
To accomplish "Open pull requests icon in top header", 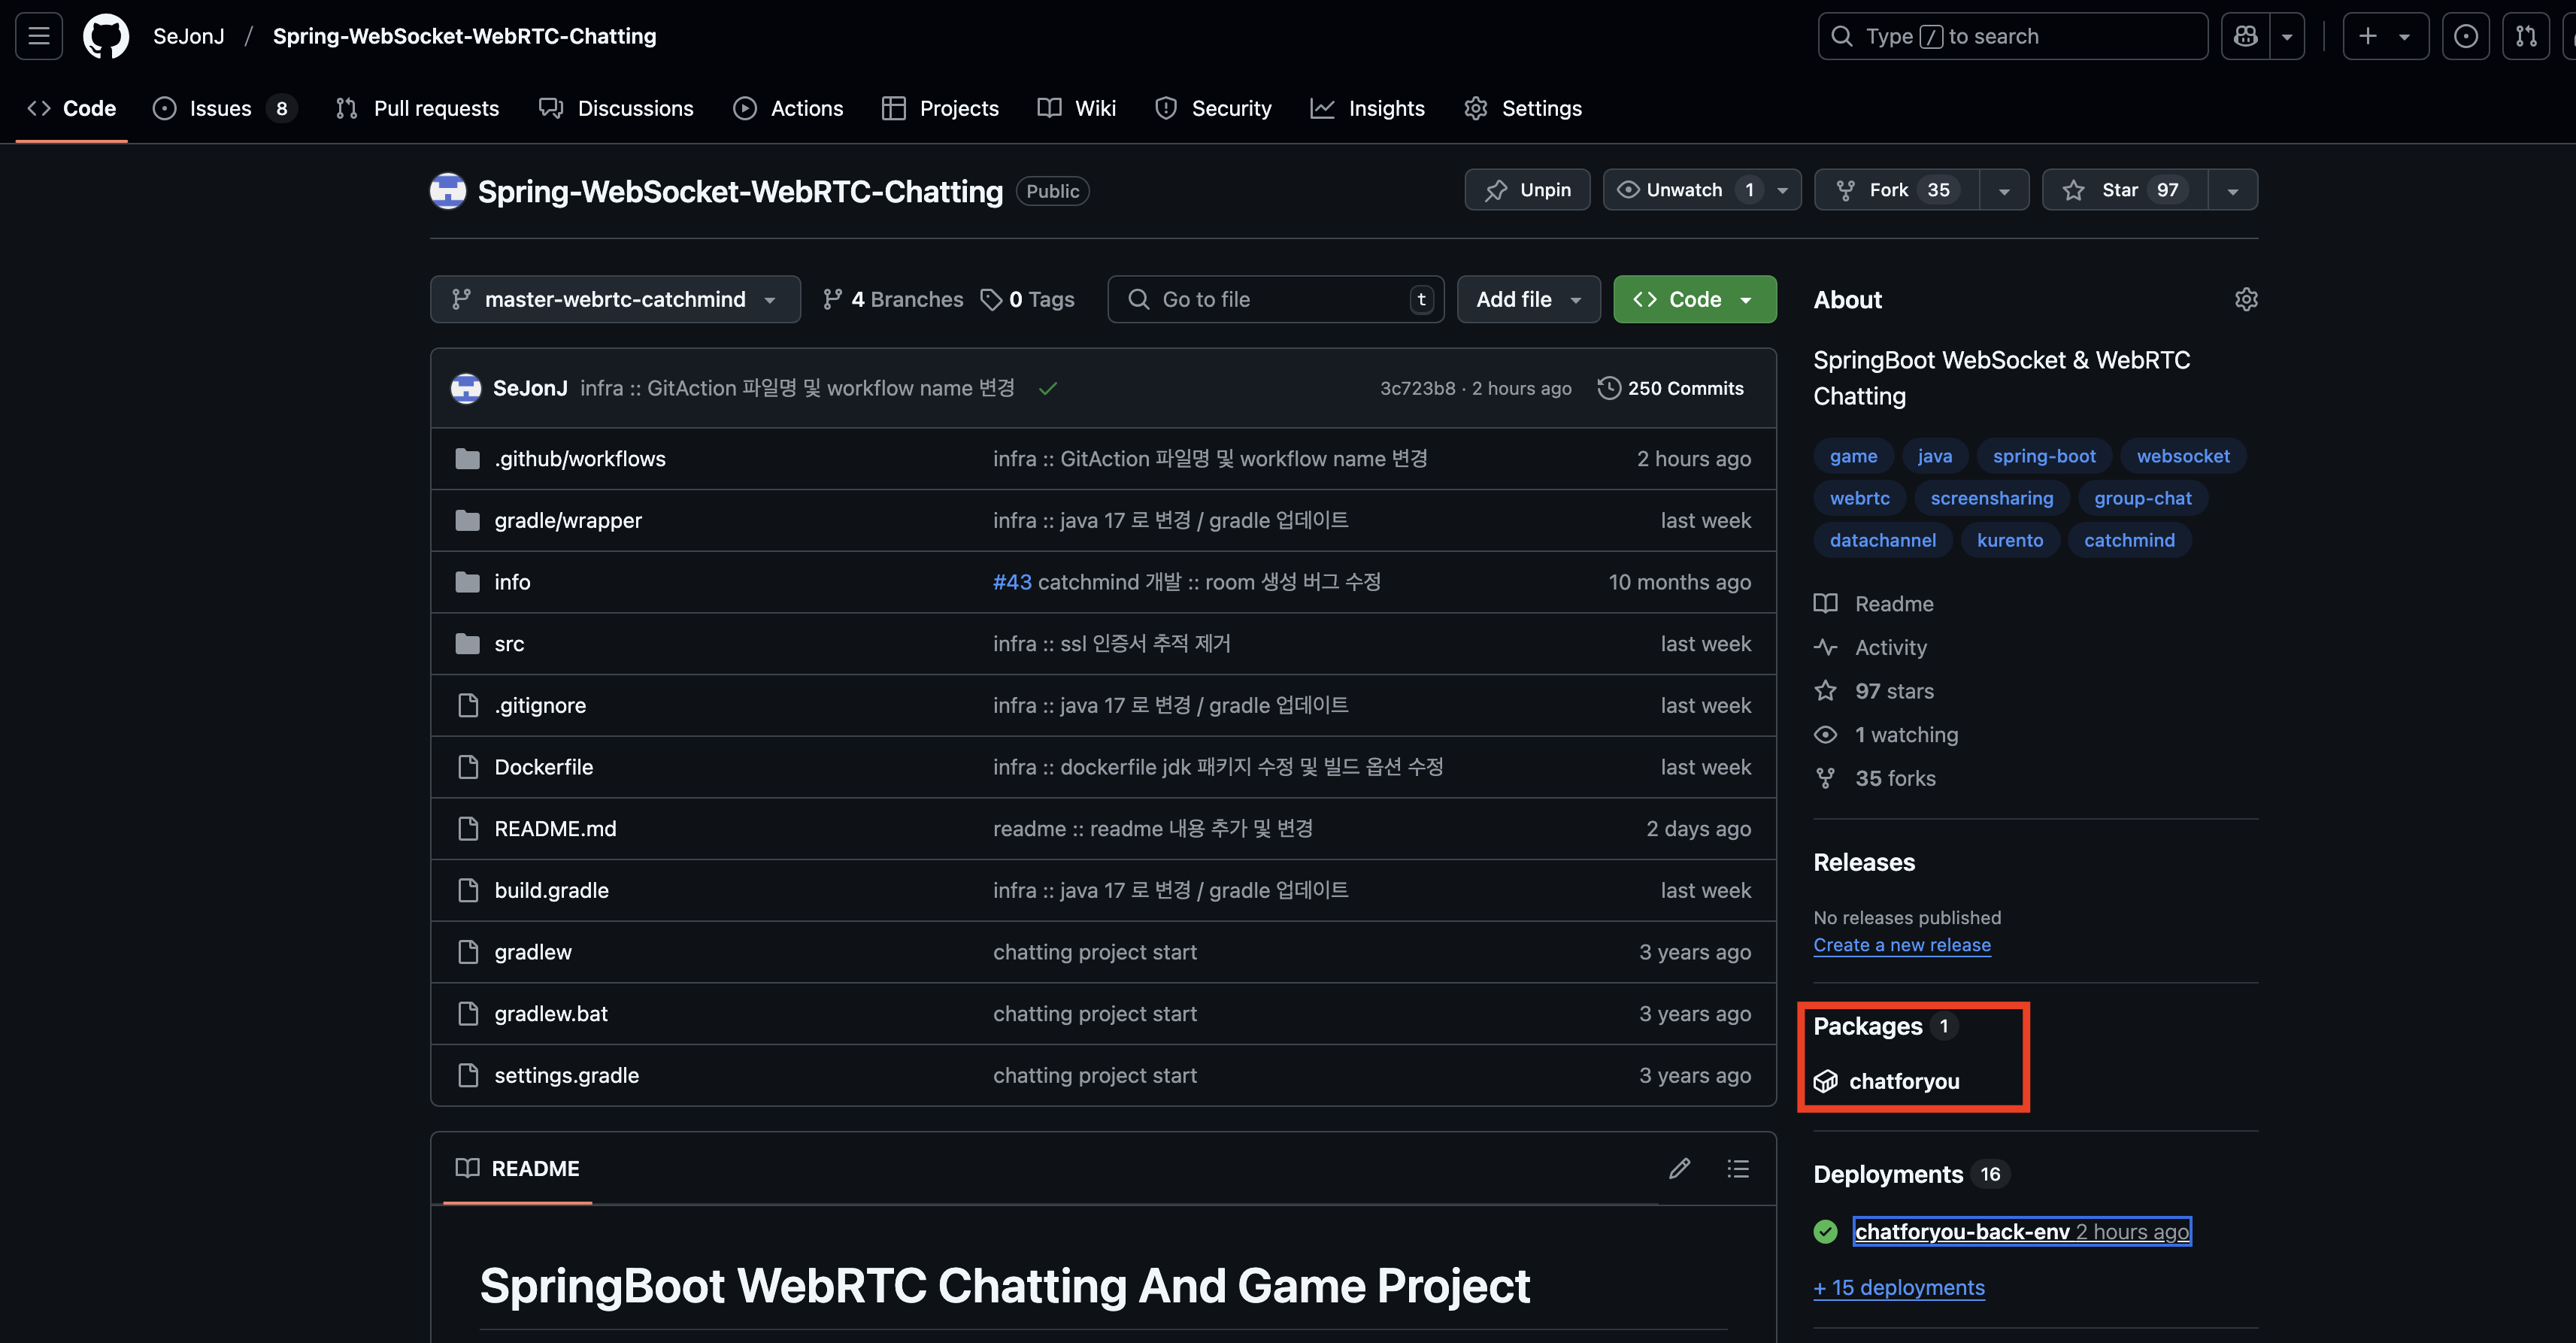I will click(x=2526, y=37).
